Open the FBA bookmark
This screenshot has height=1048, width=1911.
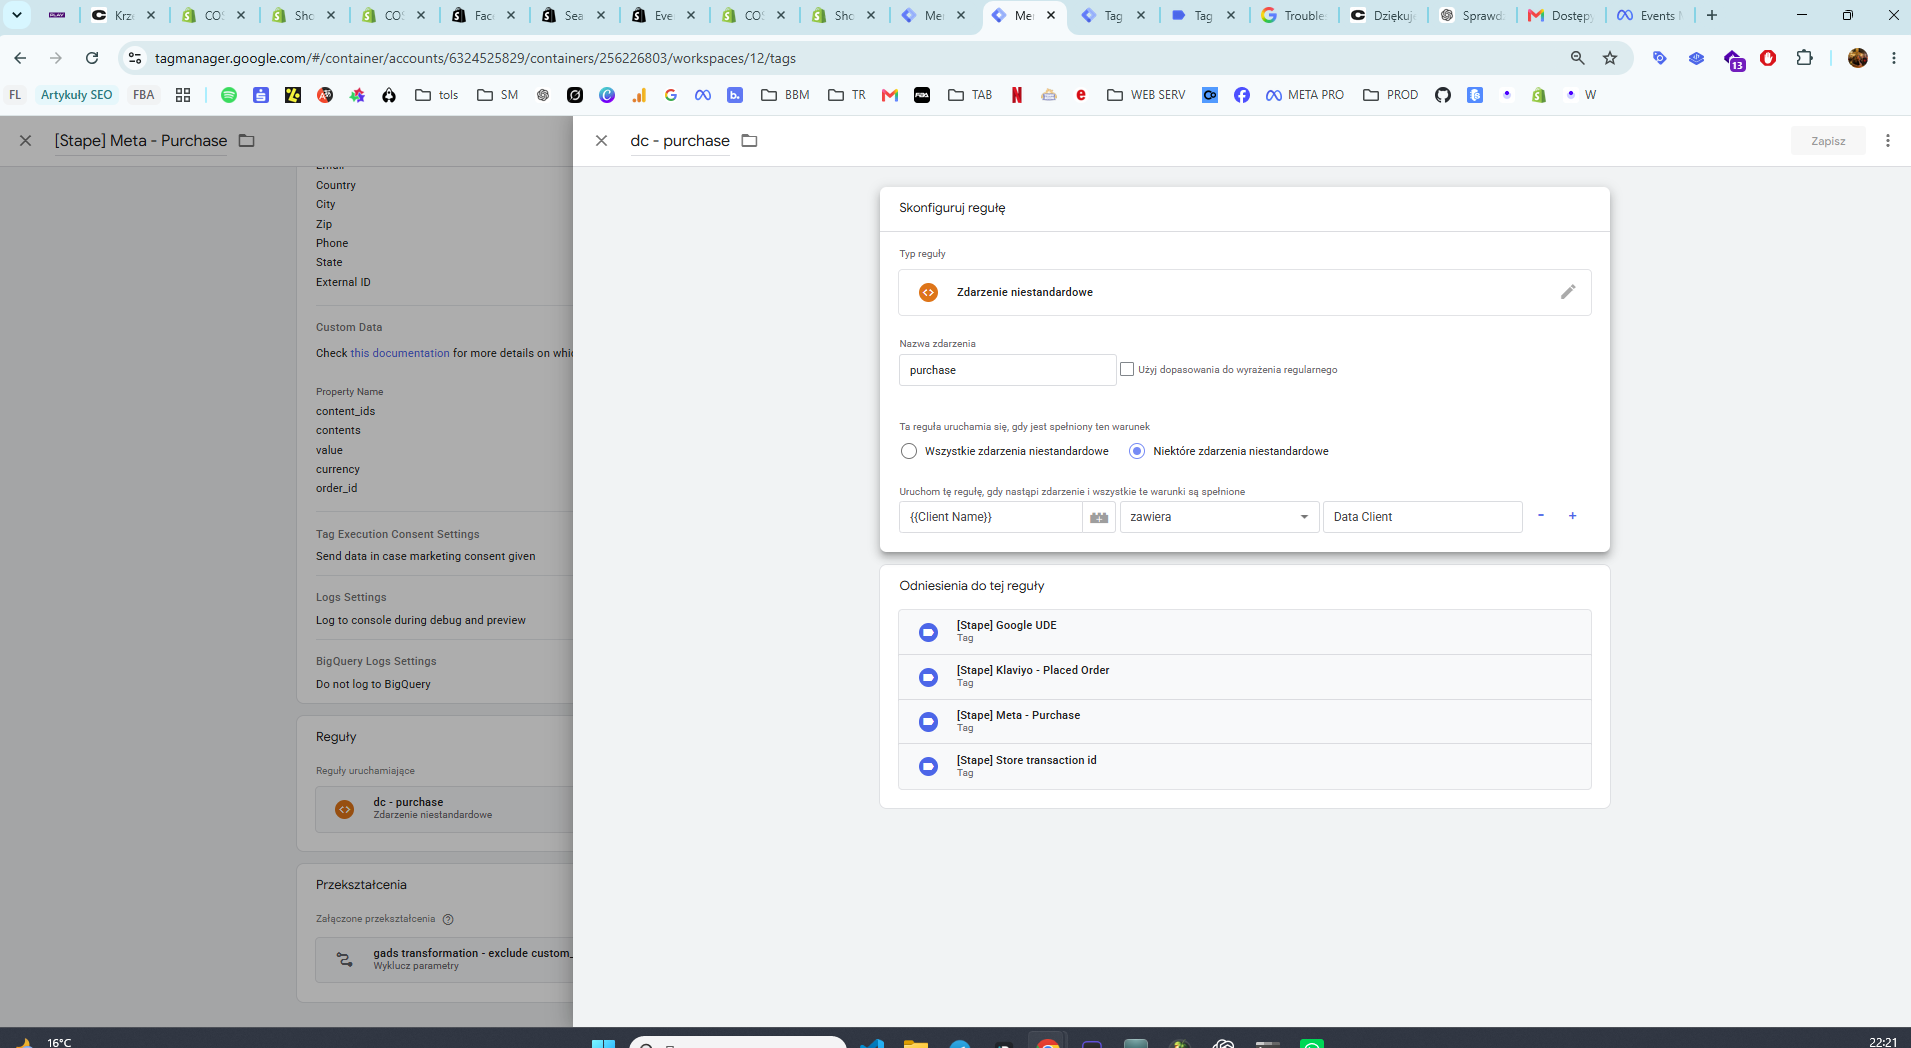(x=143, y=95)
